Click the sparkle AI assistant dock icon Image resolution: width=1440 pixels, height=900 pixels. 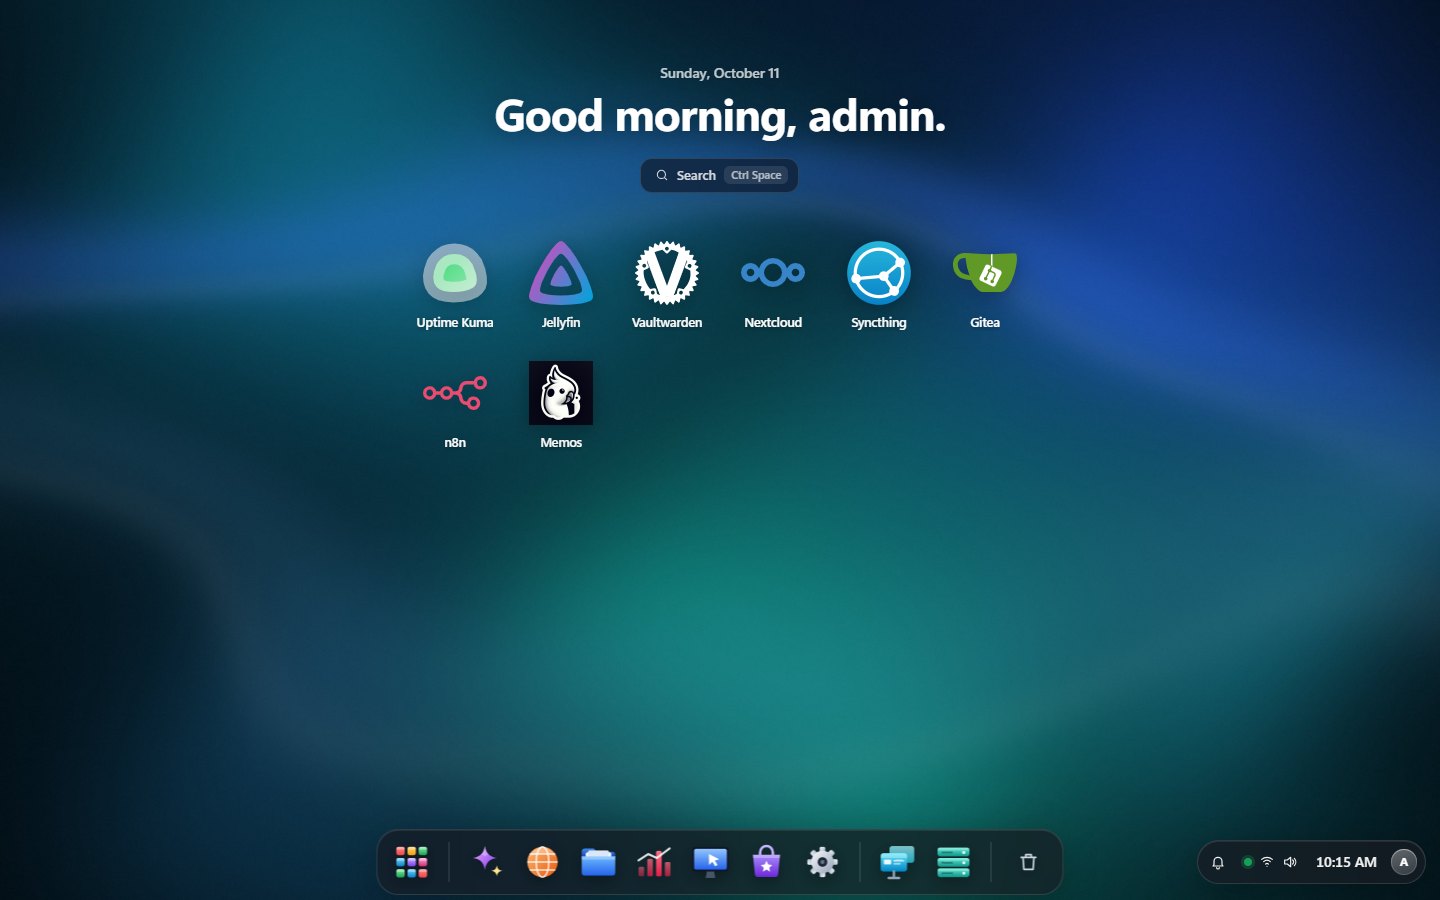pyautogui.click(x=487, y=862)
